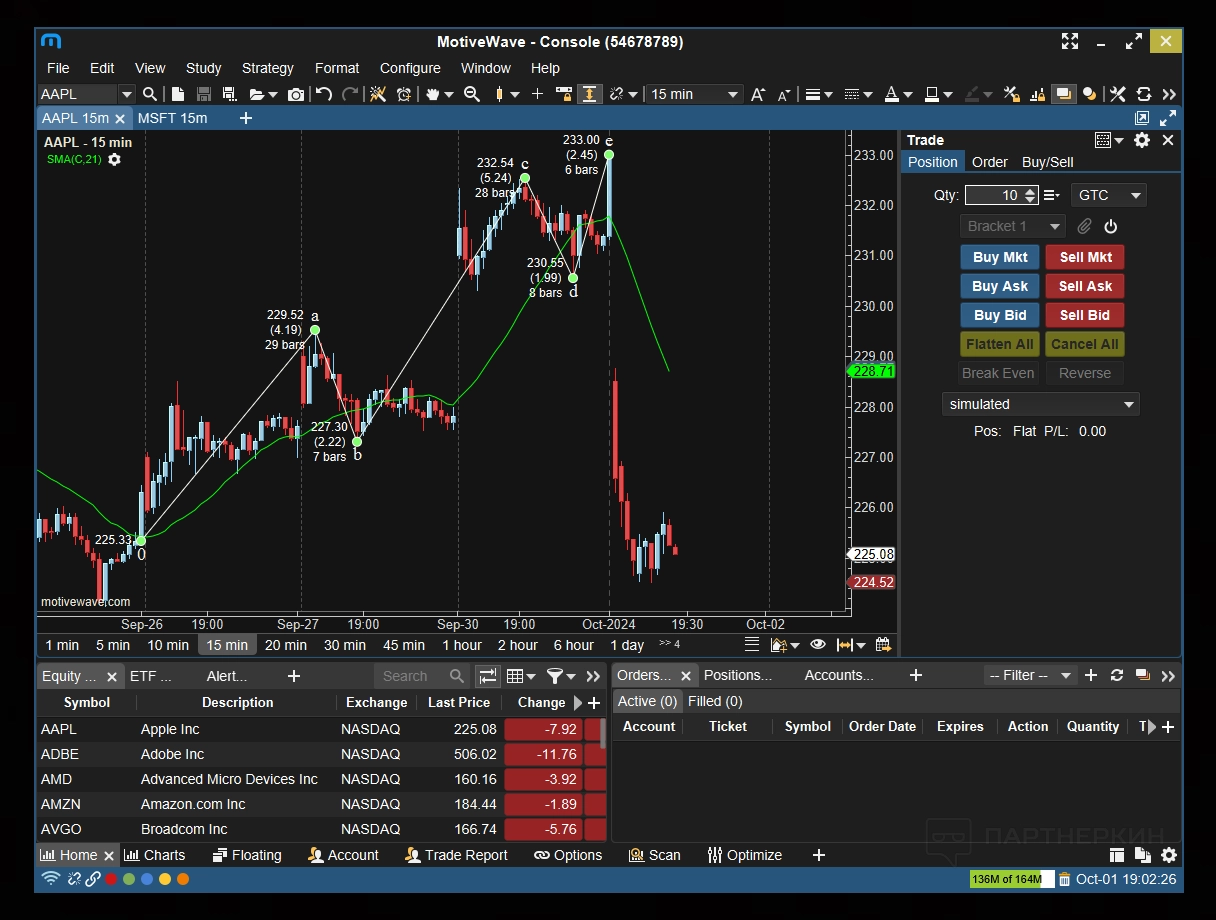Click the refresh chart icon in toolbar
This screenshot has height=920, width=1216.
tap(1144, 94)
